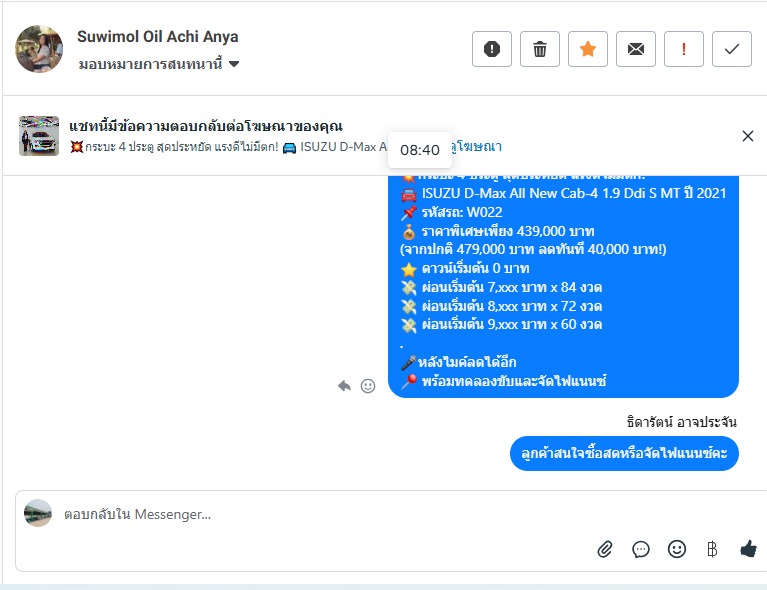Delete conversation using the trash icon
Screen dimensions: 767x590
coord(540,49)
